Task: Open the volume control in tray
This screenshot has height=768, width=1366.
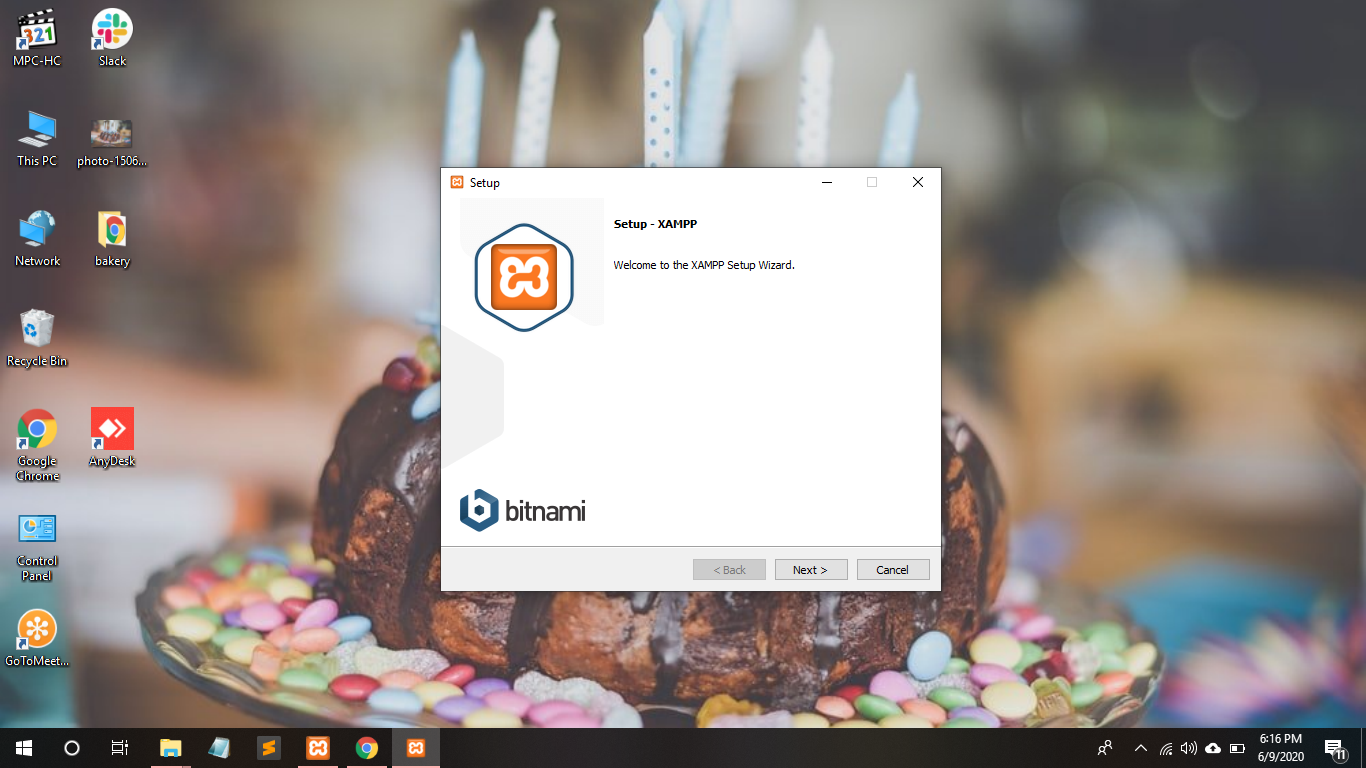Action: [x=1189, y=748]
